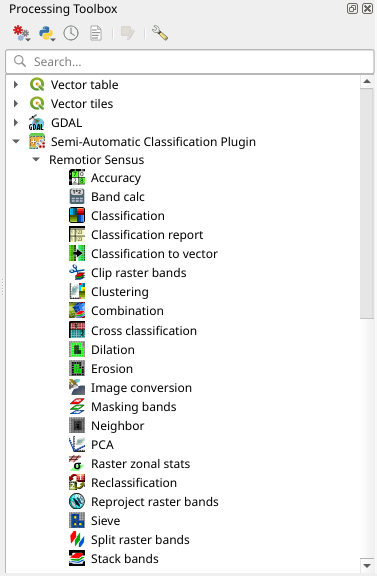Click the Reclassification tool icon
The height and width of the screenshot is (576, 377).
coord(77,483)
